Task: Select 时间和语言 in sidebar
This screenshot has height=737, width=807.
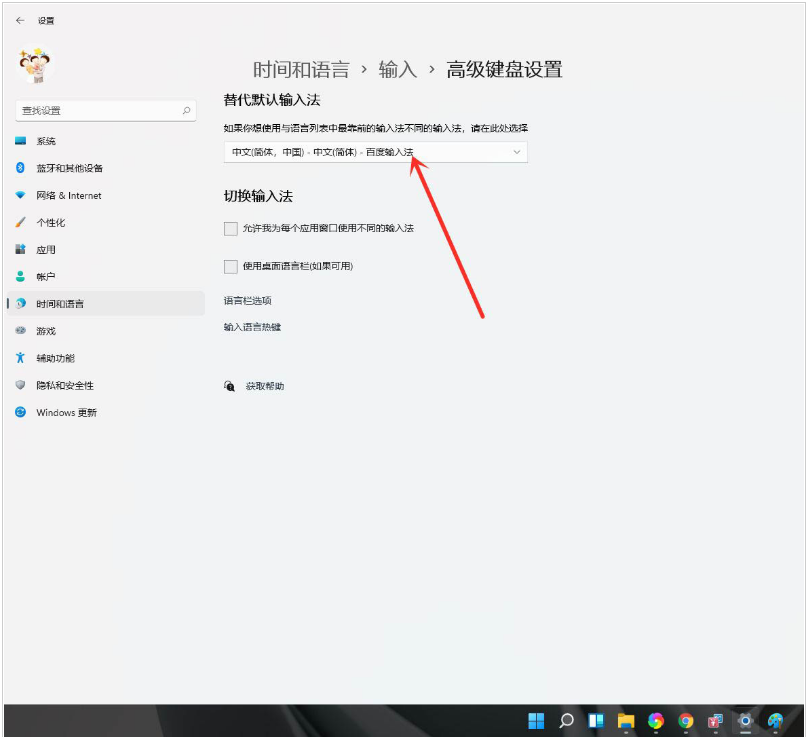Action: 106,304
